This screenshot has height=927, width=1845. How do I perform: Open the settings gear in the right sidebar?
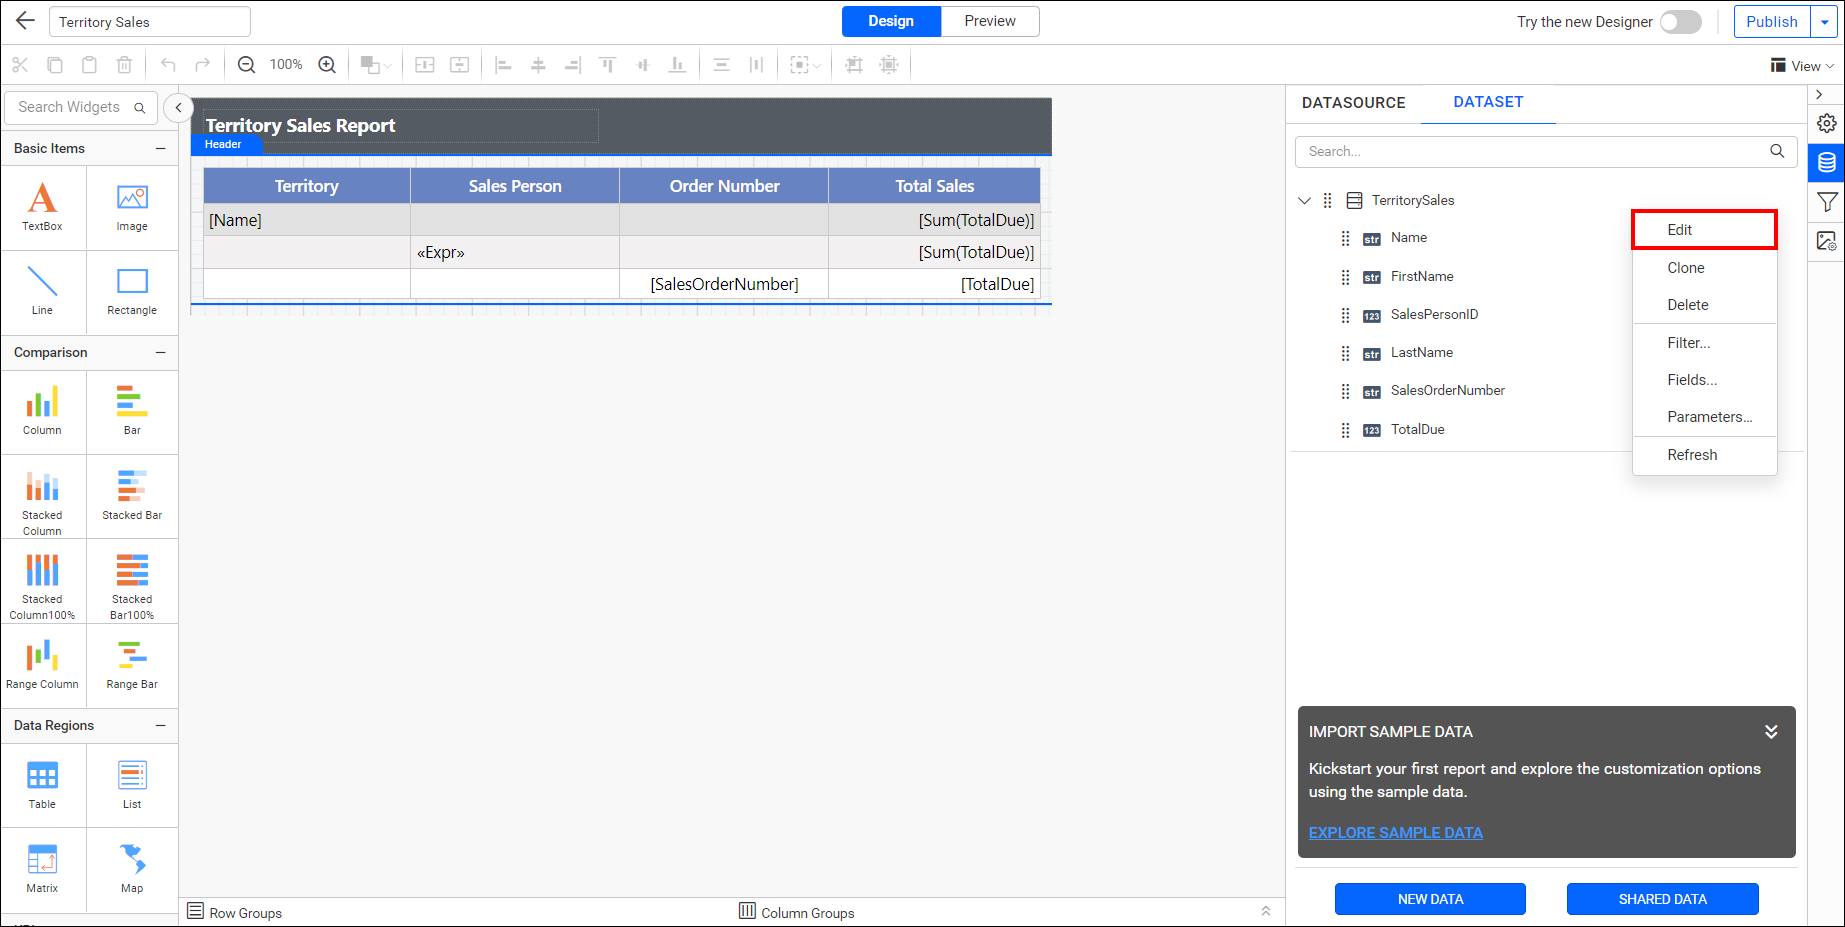1827,122
